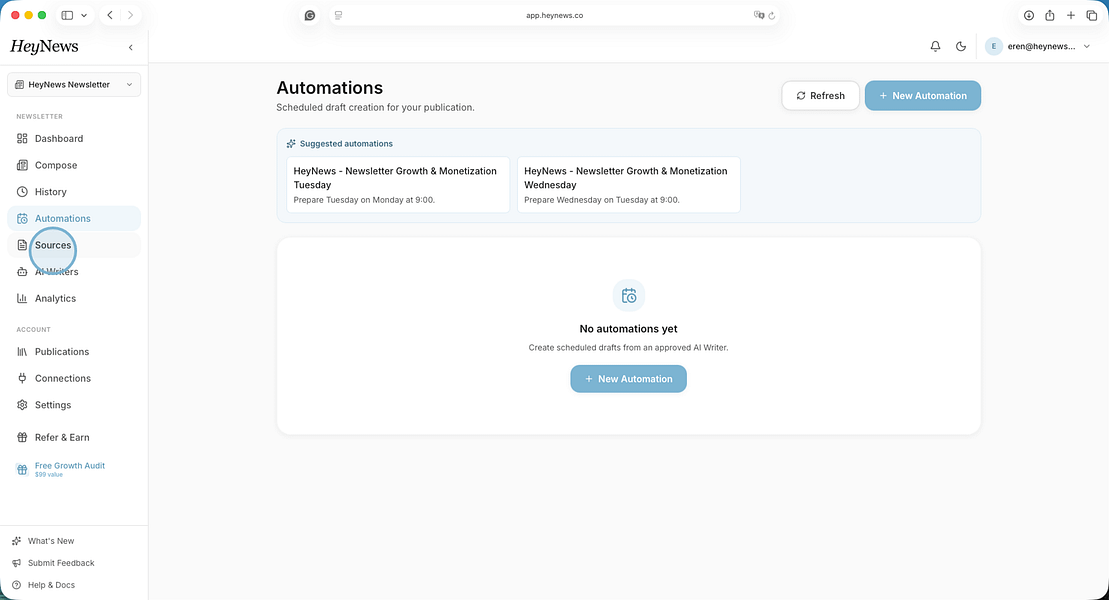
Task: Open the Sources page
Action: click(x=74, y=245)
